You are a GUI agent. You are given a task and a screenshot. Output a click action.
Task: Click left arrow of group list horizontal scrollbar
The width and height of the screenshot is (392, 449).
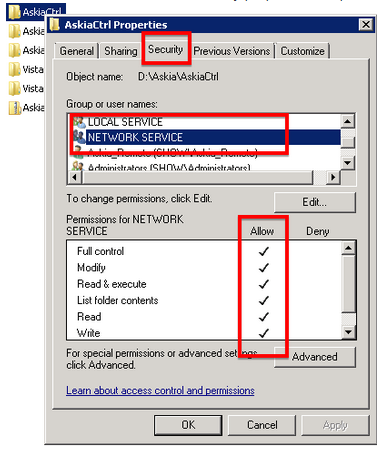point(75,177)
